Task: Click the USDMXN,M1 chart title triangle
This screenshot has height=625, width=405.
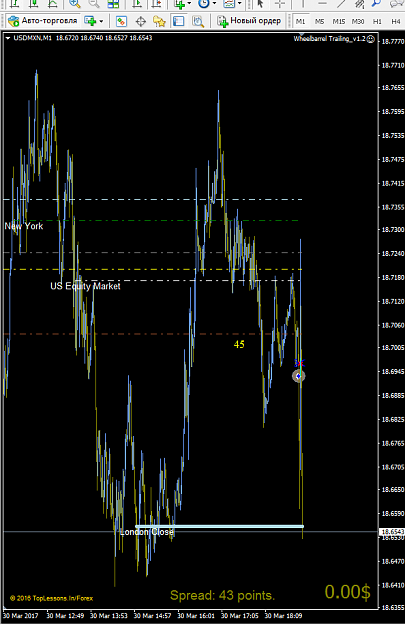Action: [x=8, y=38]
